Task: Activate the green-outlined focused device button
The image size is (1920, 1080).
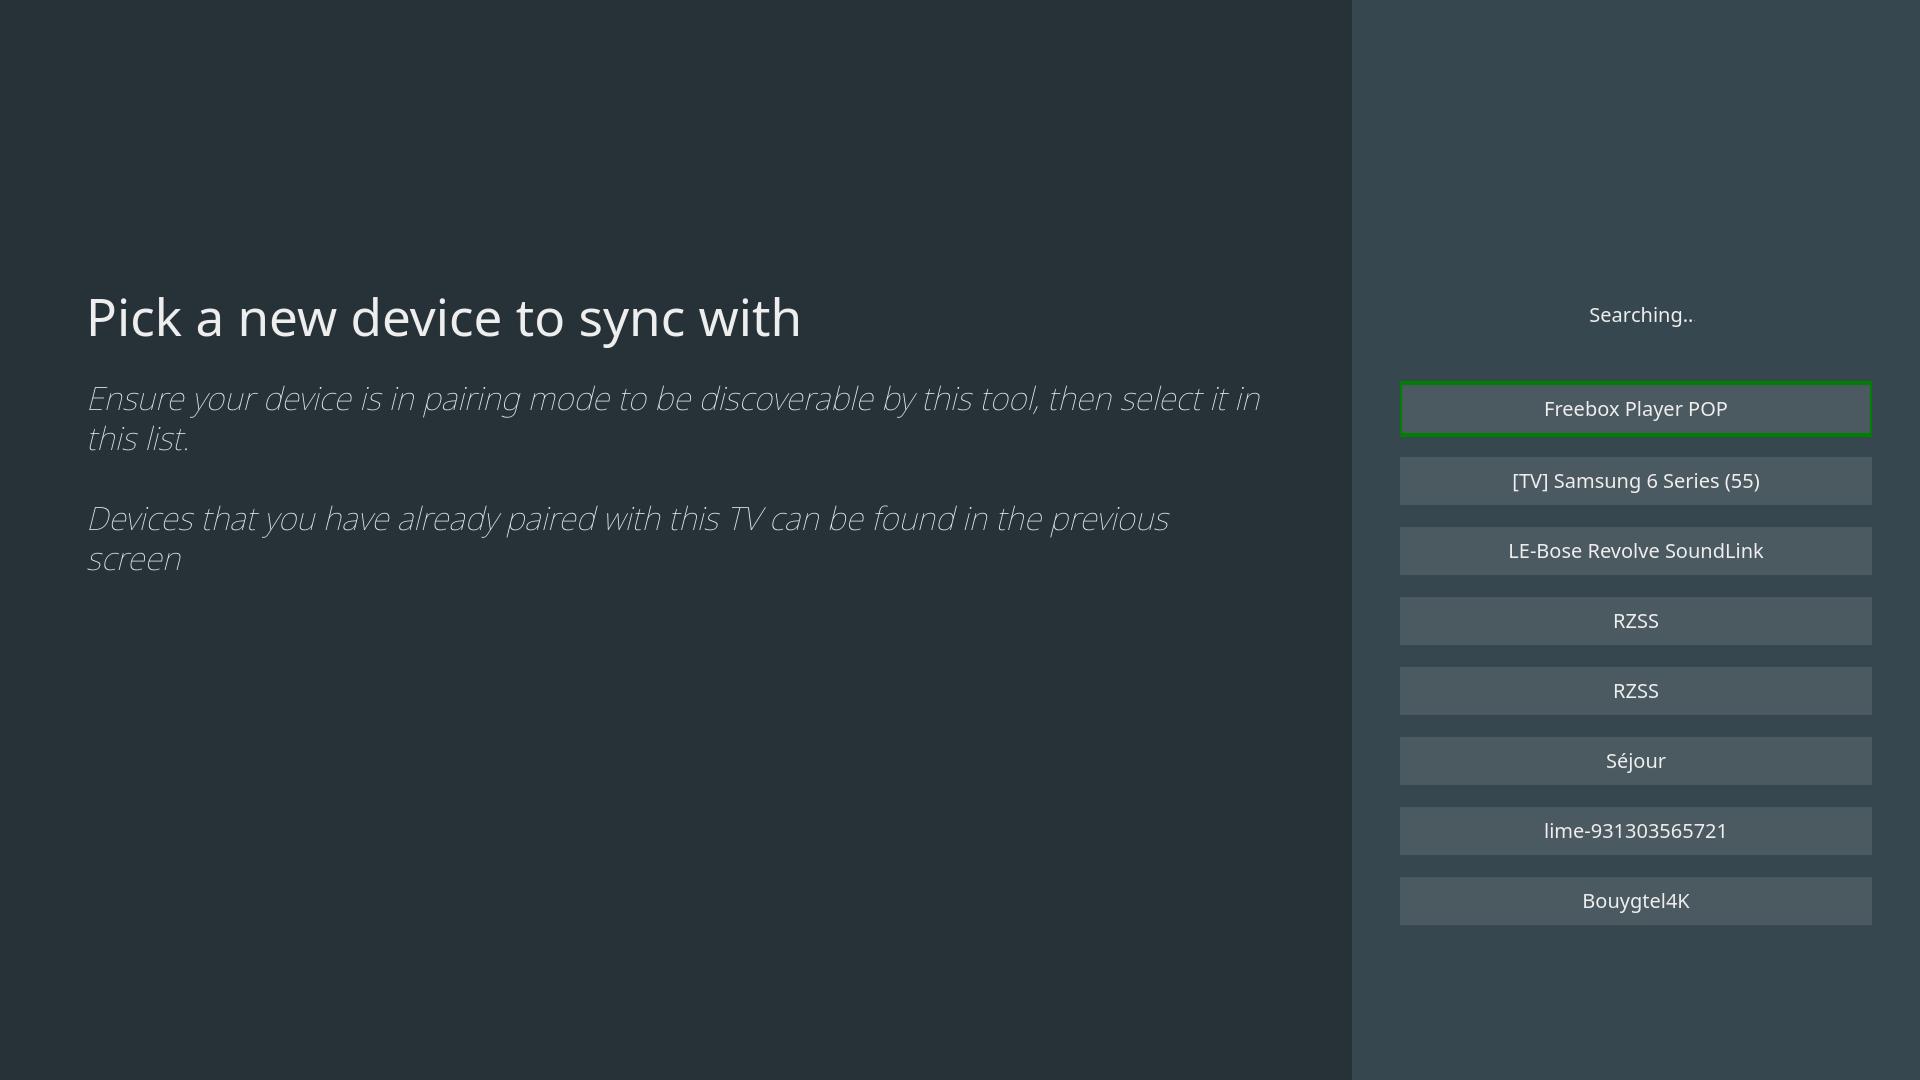Action: pos(1635,409)
